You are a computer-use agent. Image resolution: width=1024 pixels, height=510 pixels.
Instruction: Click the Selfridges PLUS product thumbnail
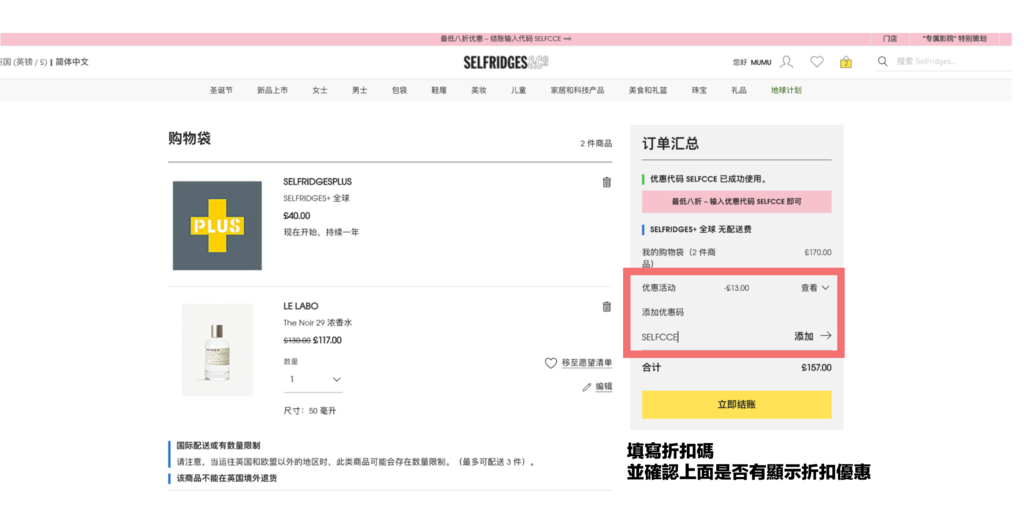pyautogui.click(x=217, y=226)
